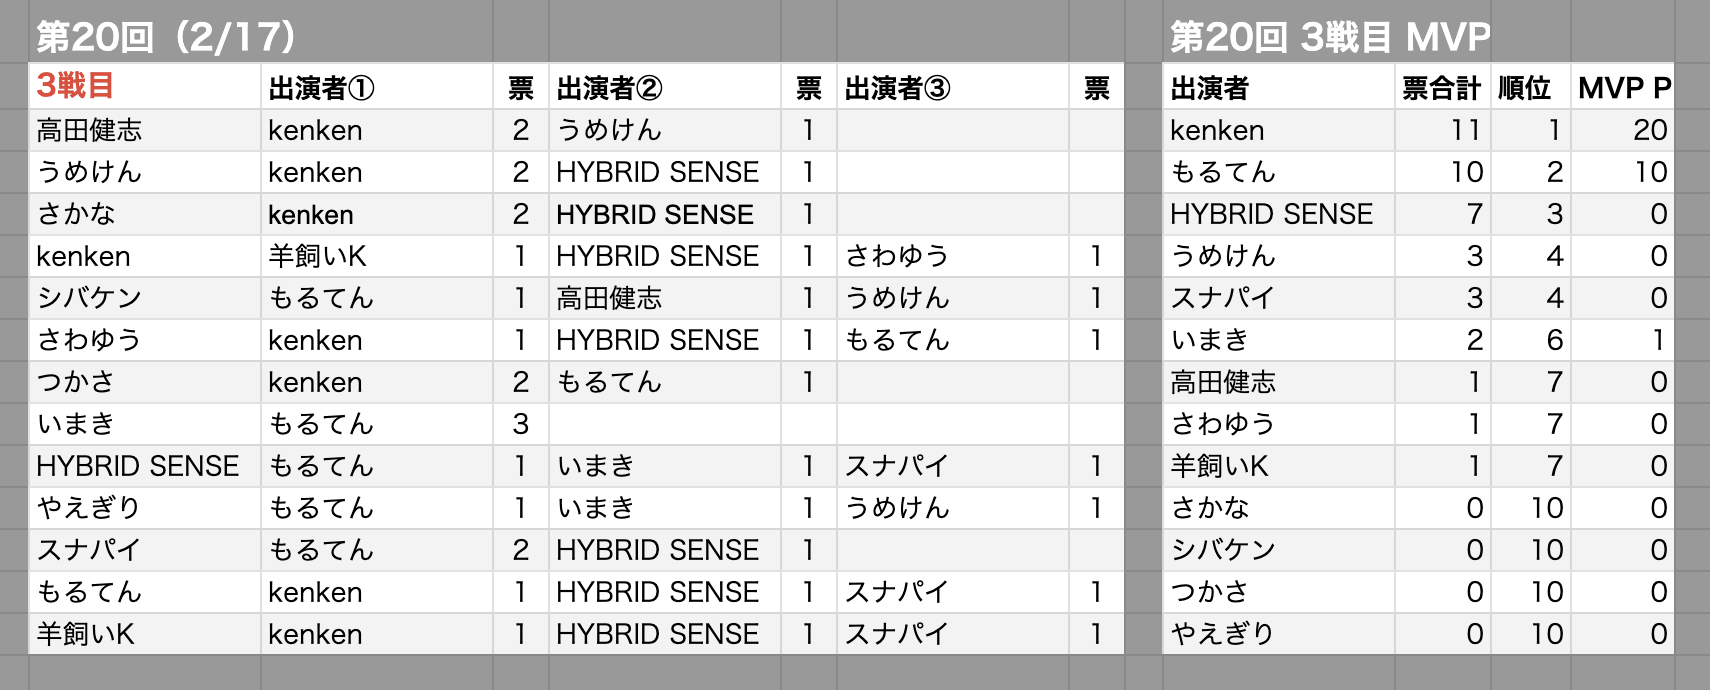Screen dimensions: 1710x690
Task: Select the 票合計 column header
Action: click(x=1440, y=88)
